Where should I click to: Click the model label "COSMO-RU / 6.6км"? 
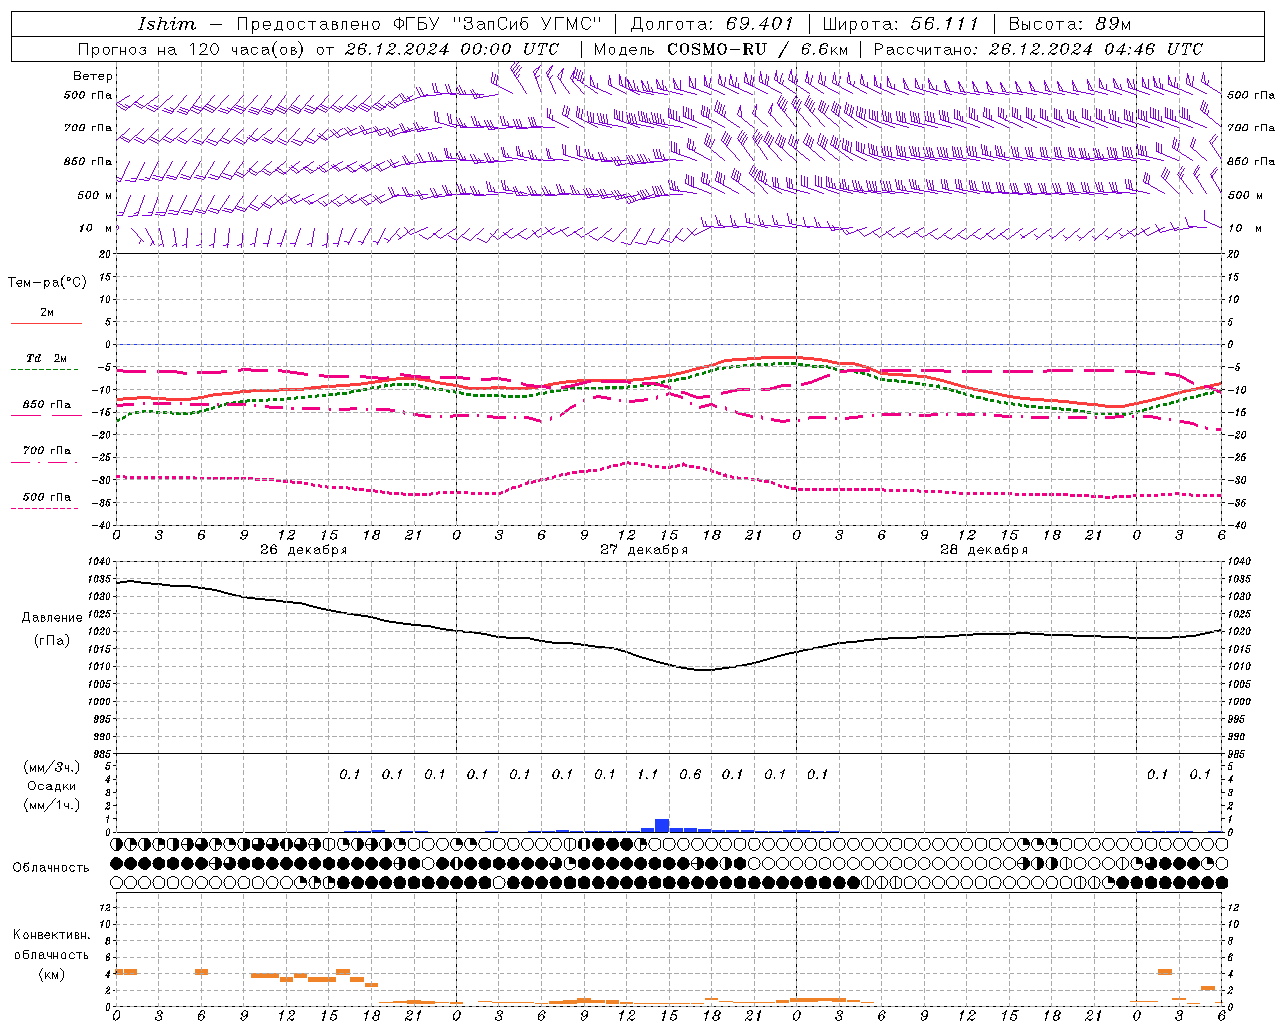coord(758,49)
